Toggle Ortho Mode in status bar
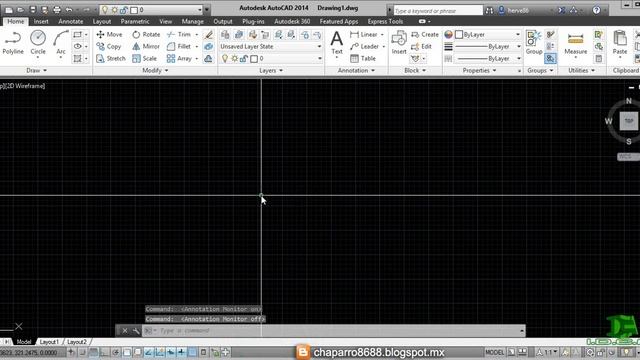640x360 pixels. tap(104, 352)
